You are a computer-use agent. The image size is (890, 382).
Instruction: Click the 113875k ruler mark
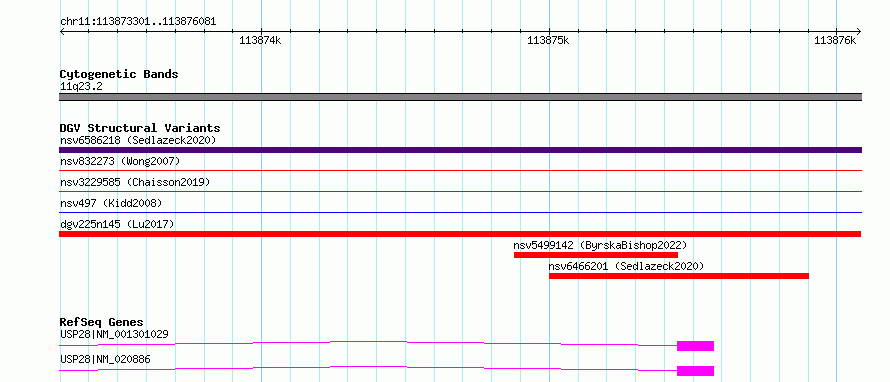pyautogui.click(x=549, y=40)
